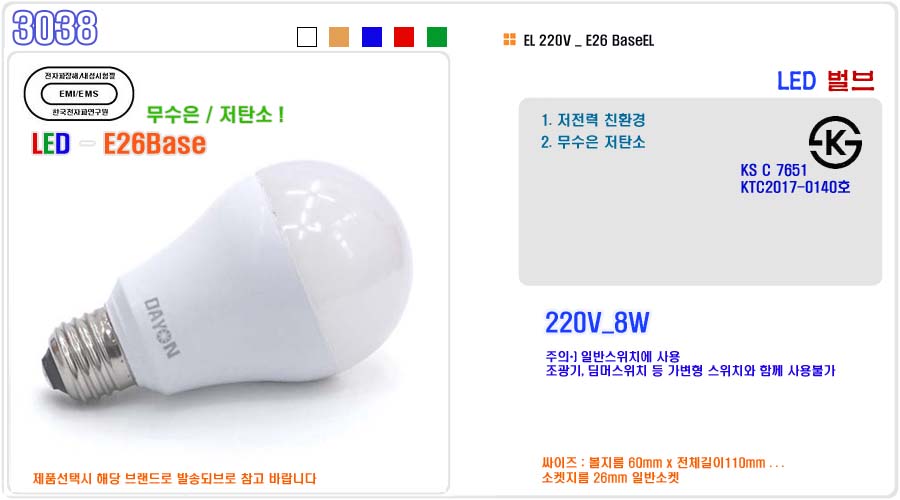
Task: Click the EL 220V _ E26 BaseEL title
Action: coord(589,40)
